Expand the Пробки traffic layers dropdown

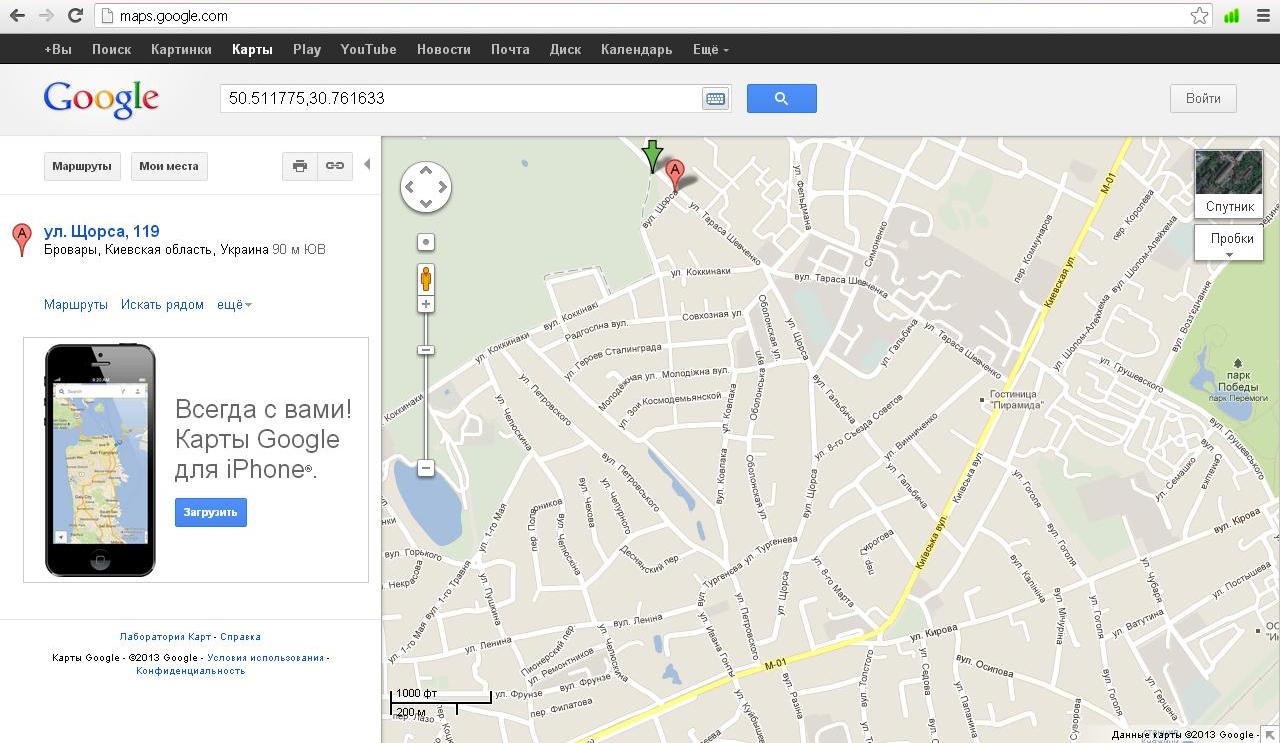click(1230, 243)
